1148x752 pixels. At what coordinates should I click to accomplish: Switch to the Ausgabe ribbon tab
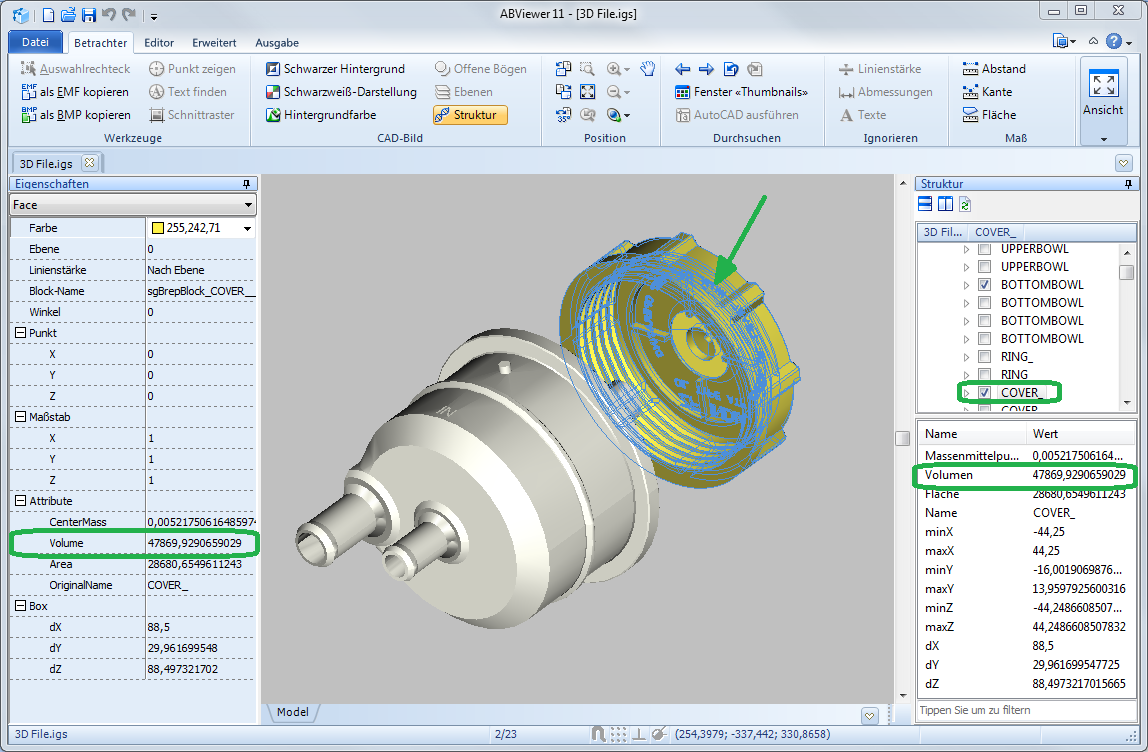tap(277, 43)
